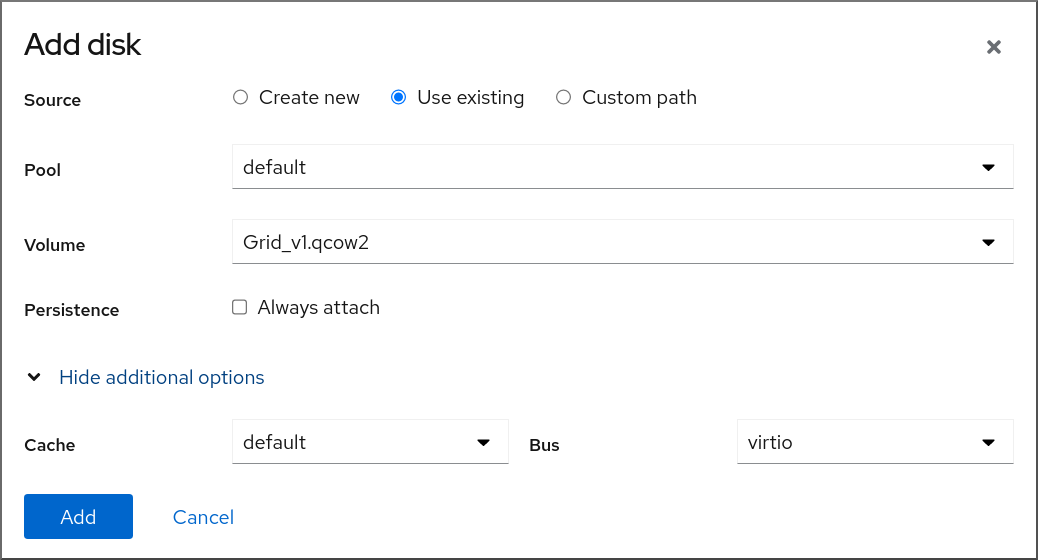1038x560 pixels.
Task: Open the Volume selector showing Grid_v1.qcow2
Action: 600,242
